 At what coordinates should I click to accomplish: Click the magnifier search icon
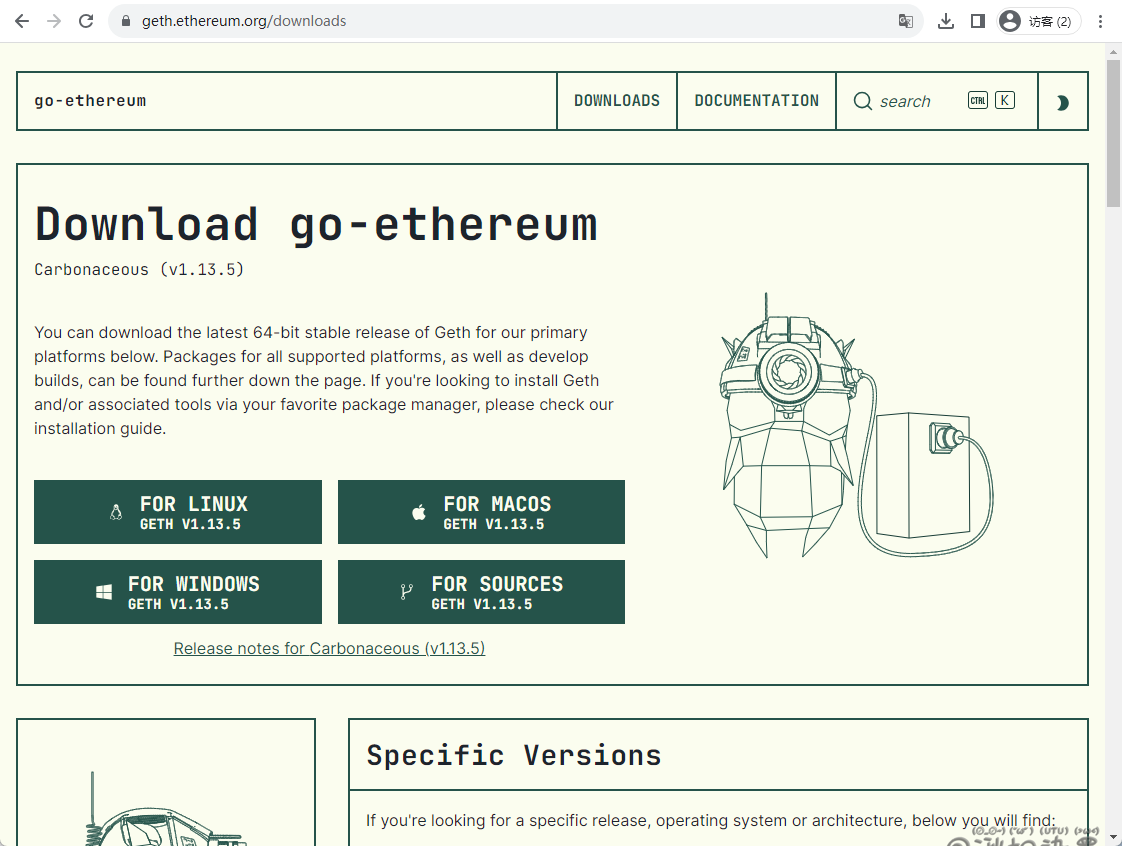click(862, 101)
